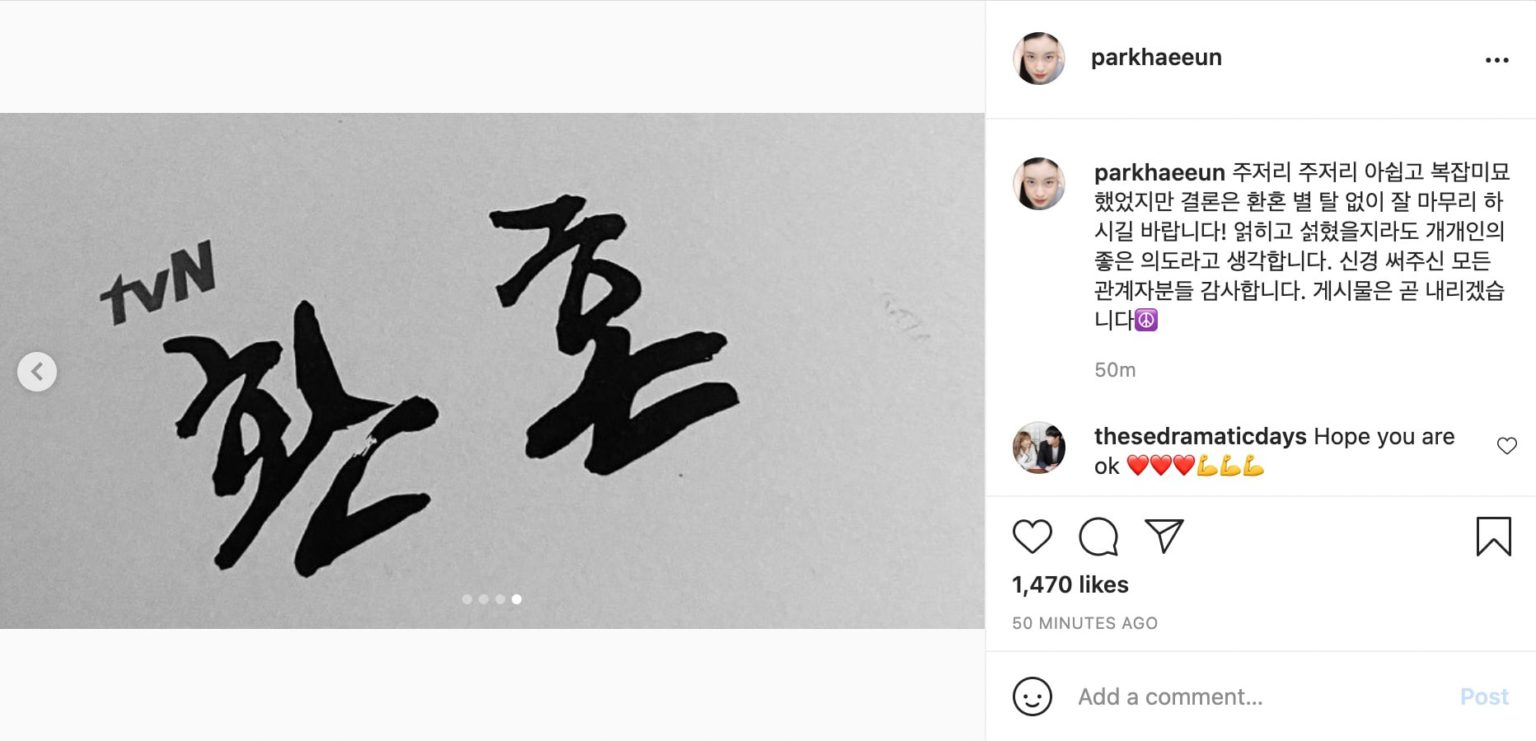Click the 50 minutes ago timestamp
Image resolution: width=1536 pixels, height=741 pixels.
click(1085, 623)
